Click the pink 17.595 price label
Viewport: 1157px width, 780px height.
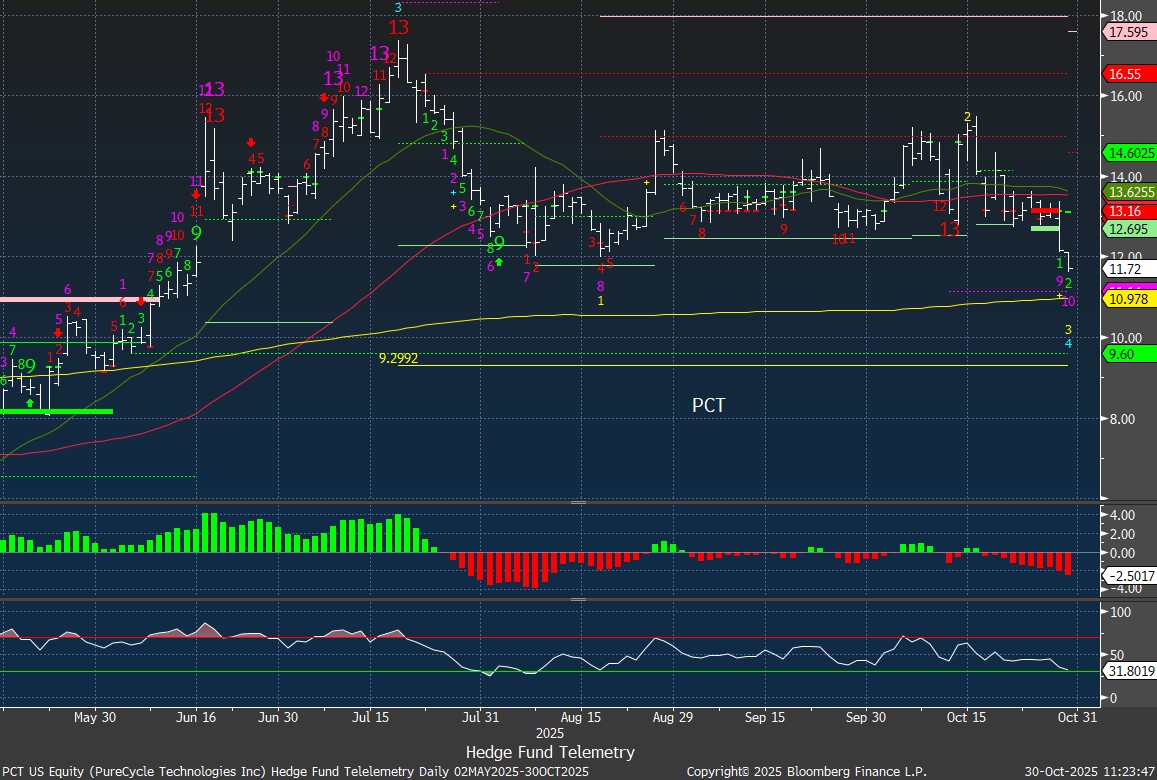point(1126,32)
